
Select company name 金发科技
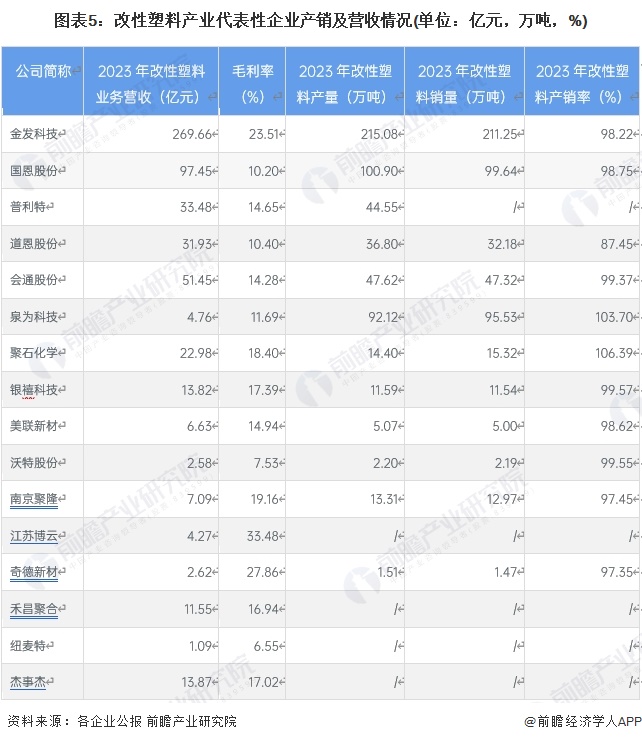[x=34, y=134]
